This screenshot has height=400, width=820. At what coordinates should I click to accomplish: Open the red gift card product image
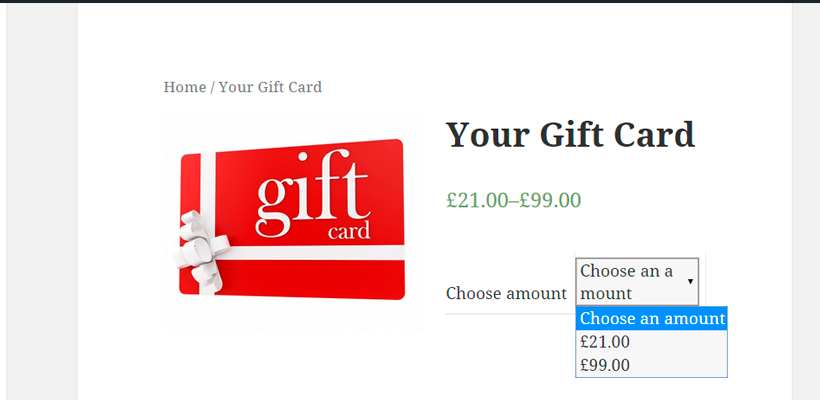[x=292, y=221]
